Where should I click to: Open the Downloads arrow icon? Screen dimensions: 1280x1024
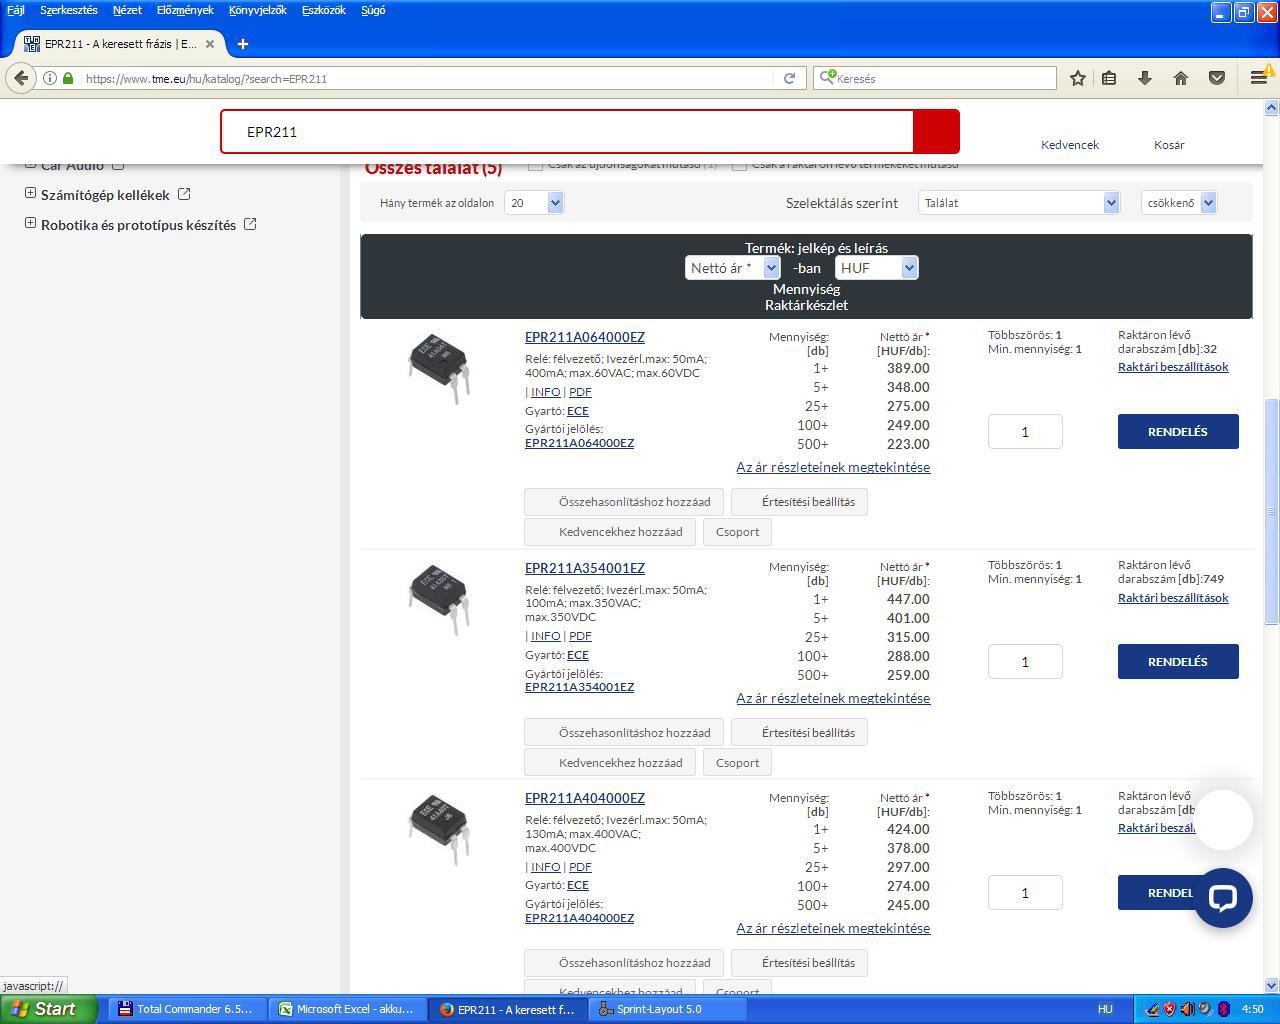1145,78
